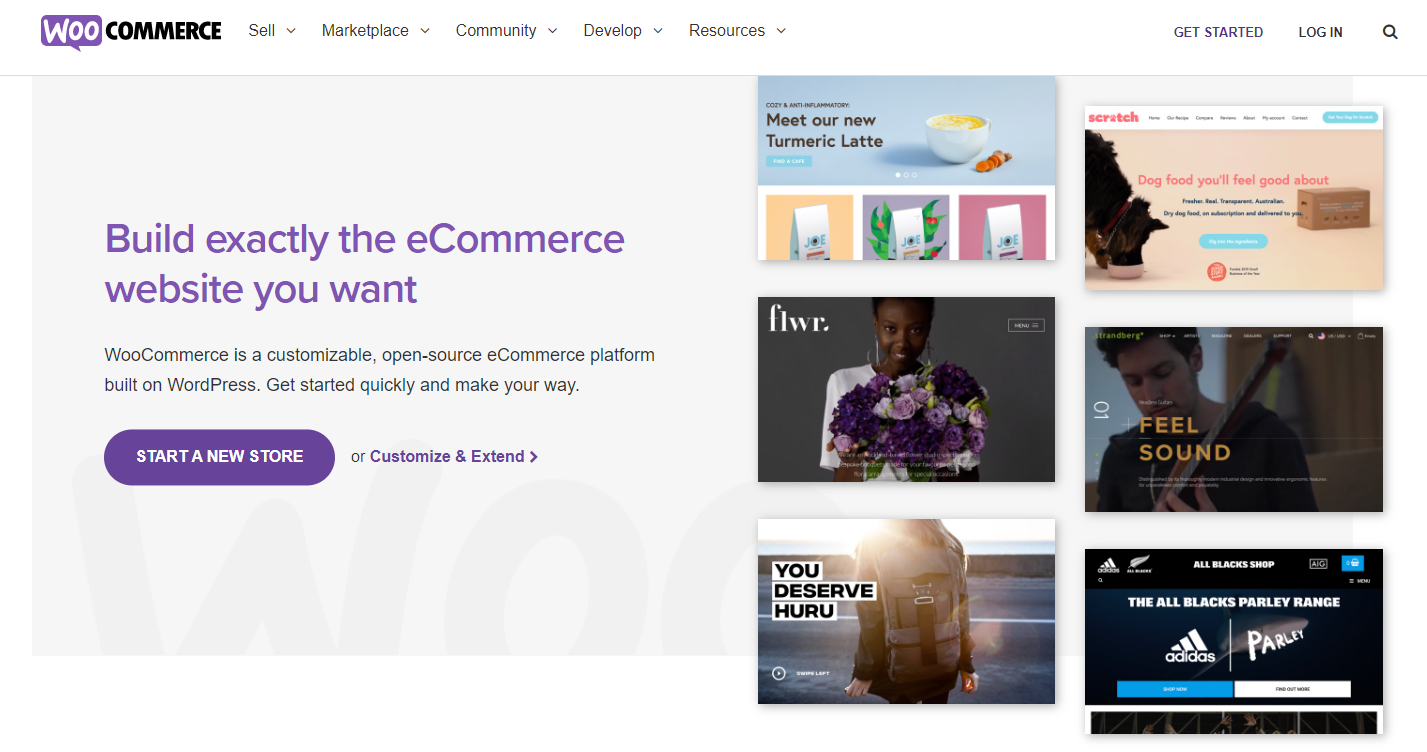This screenshot has height=752, width=1427.
Task: Click the START A NEW STORE button
Action: pos(219,457)
